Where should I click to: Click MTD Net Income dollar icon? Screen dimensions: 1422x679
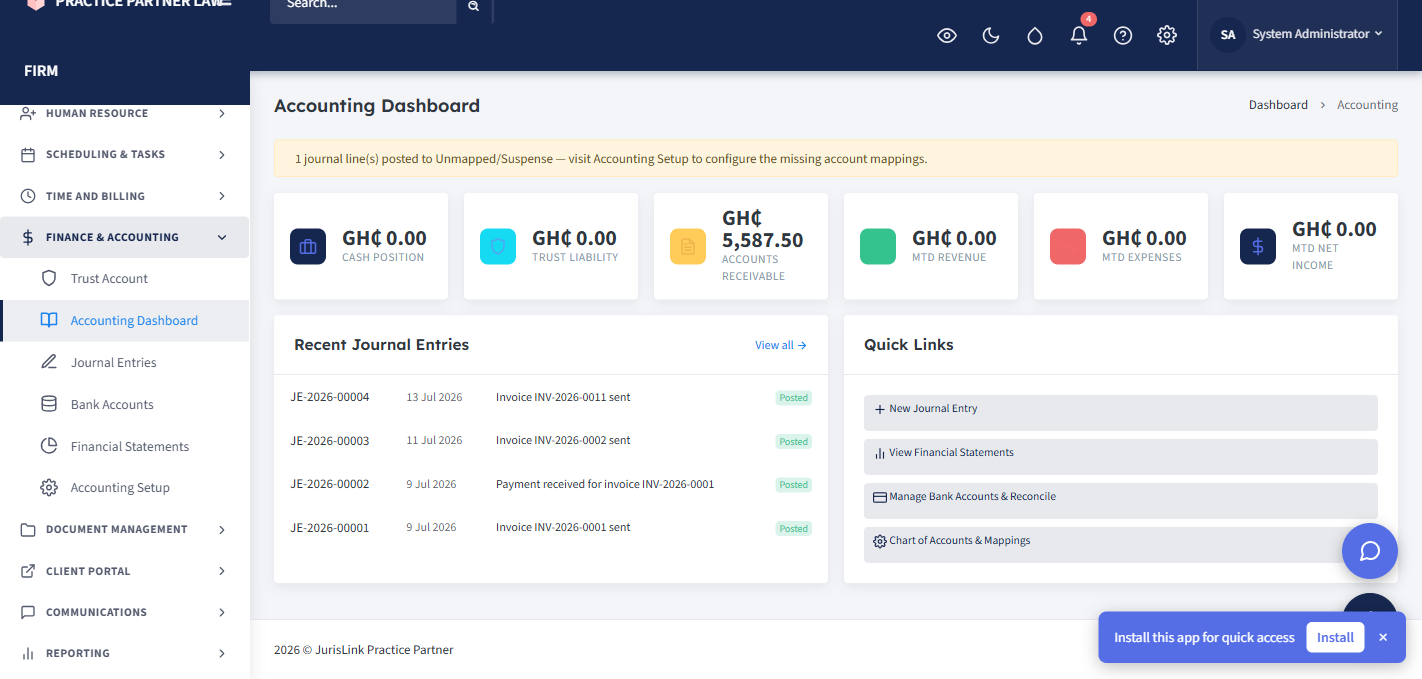(1258, 247)
